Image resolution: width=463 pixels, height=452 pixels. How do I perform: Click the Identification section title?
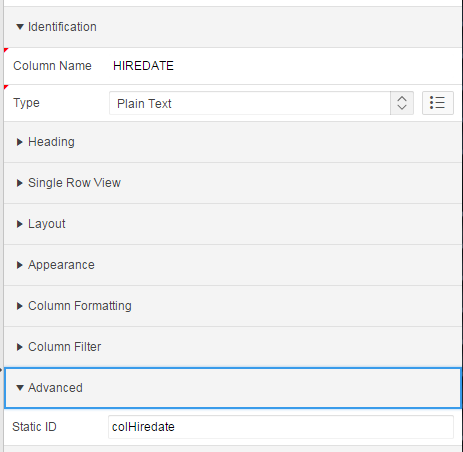[x=62, y=27]
